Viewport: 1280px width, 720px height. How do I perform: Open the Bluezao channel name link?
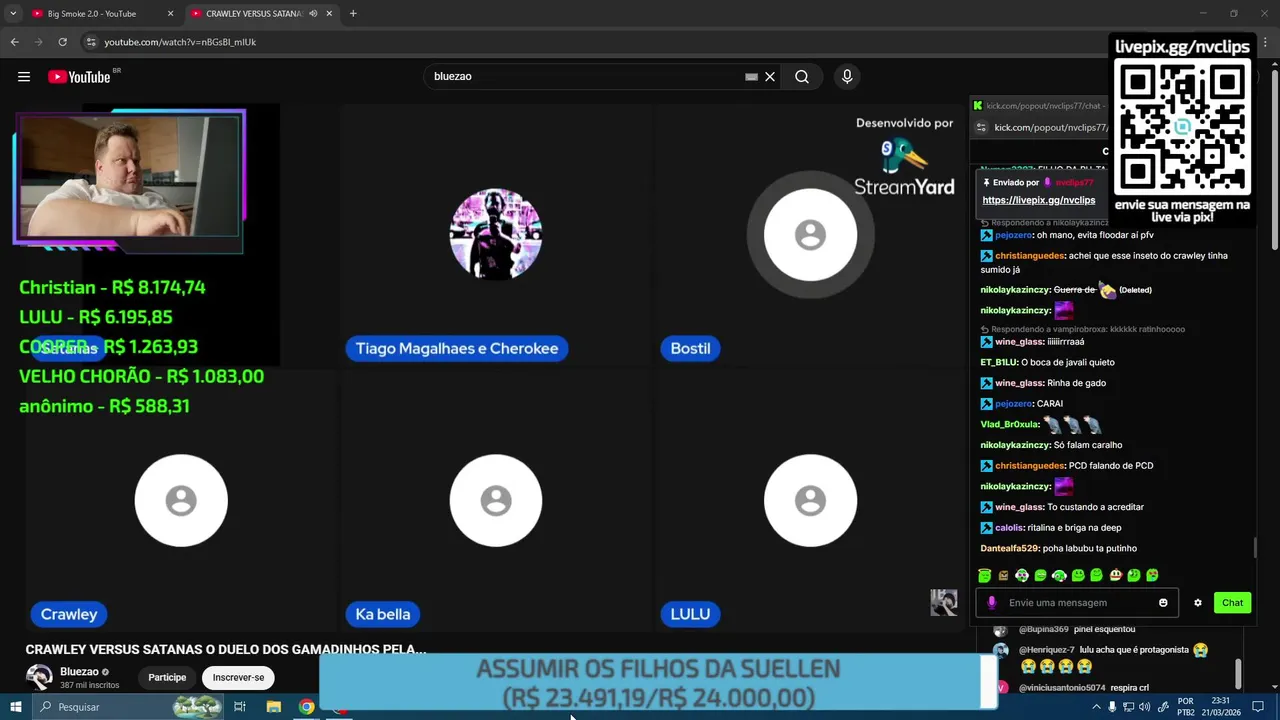click(79, 672)
